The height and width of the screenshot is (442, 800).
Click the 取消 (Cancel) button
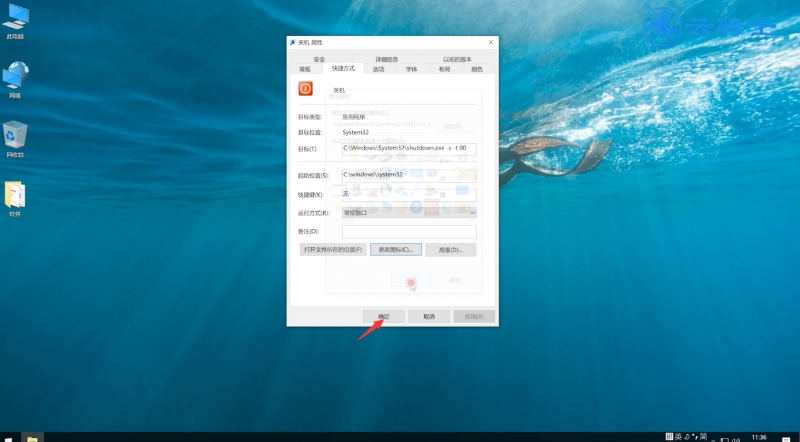[x=429, y=316]
